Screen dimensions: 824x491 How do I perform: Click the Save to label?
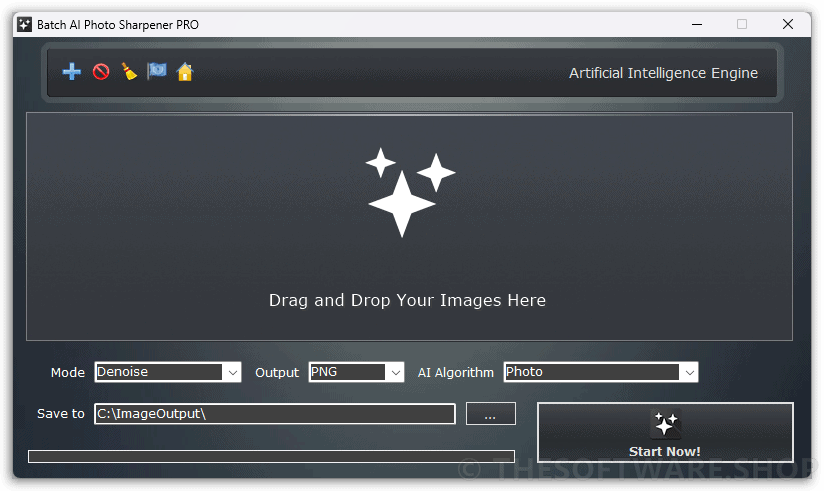[60, 414]
